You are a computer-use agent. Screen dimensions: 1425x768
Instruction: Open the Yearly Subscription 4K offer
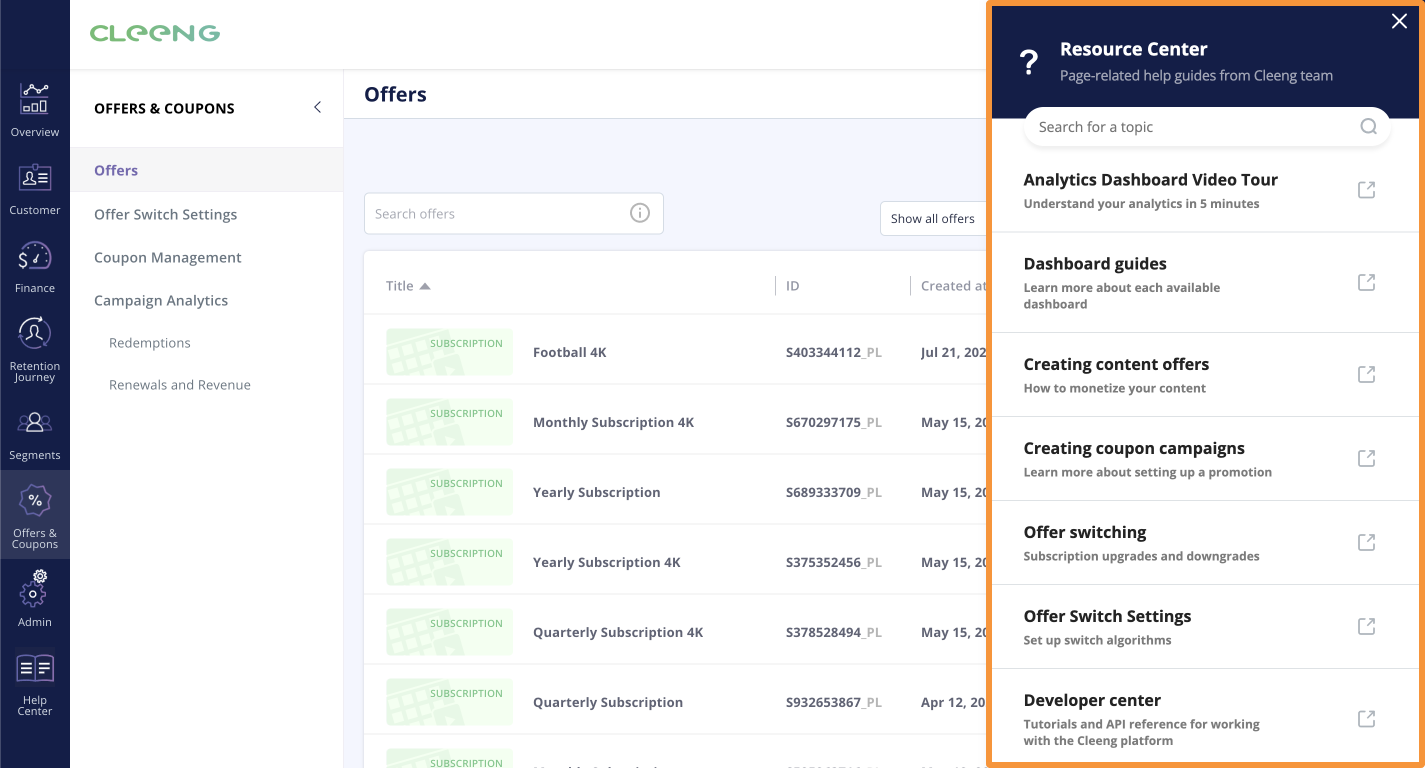(607, 562)
